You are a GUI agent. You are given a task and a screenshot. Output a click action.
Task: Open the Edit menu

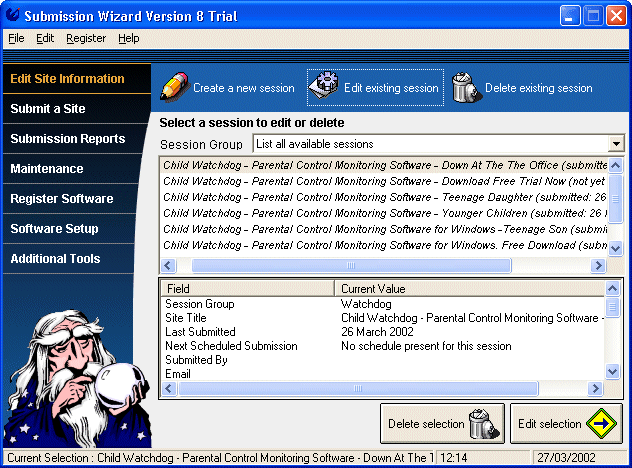coord(45,38)
